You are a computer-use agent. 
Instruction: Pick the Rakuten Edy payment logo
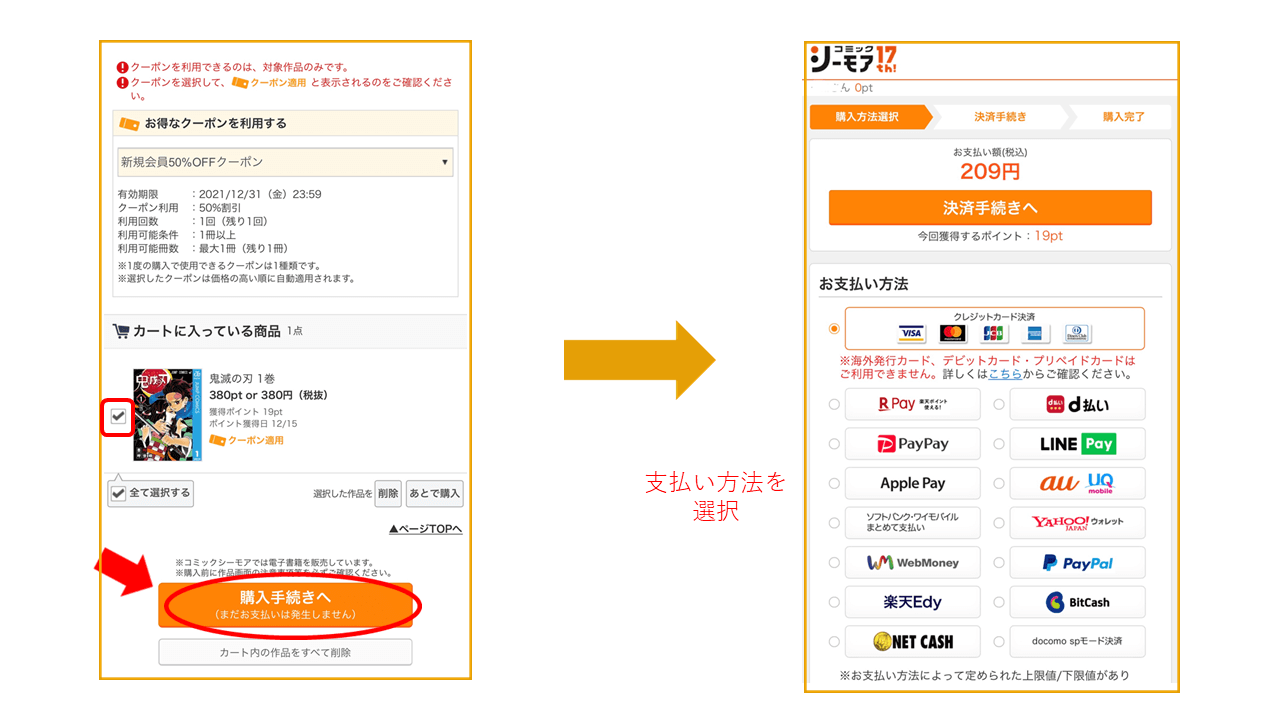point(912,602)
